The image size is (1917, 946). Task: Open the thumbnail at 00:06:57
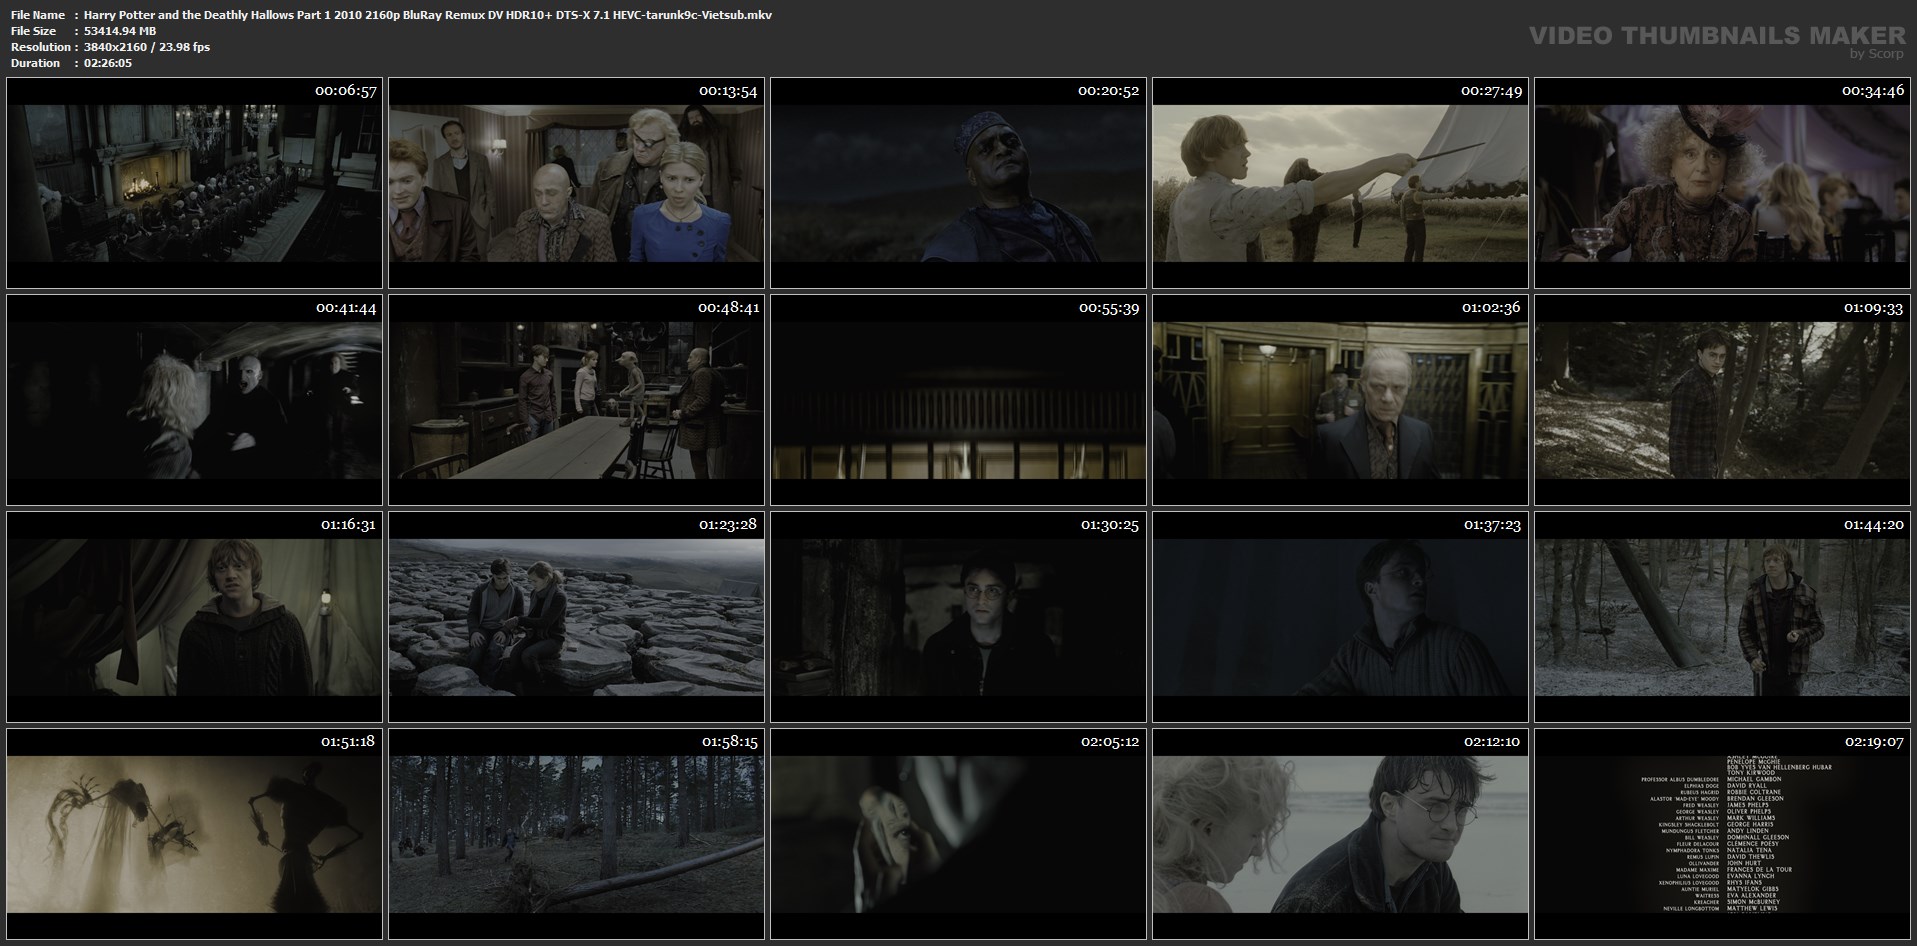click(x=194, y=183)
